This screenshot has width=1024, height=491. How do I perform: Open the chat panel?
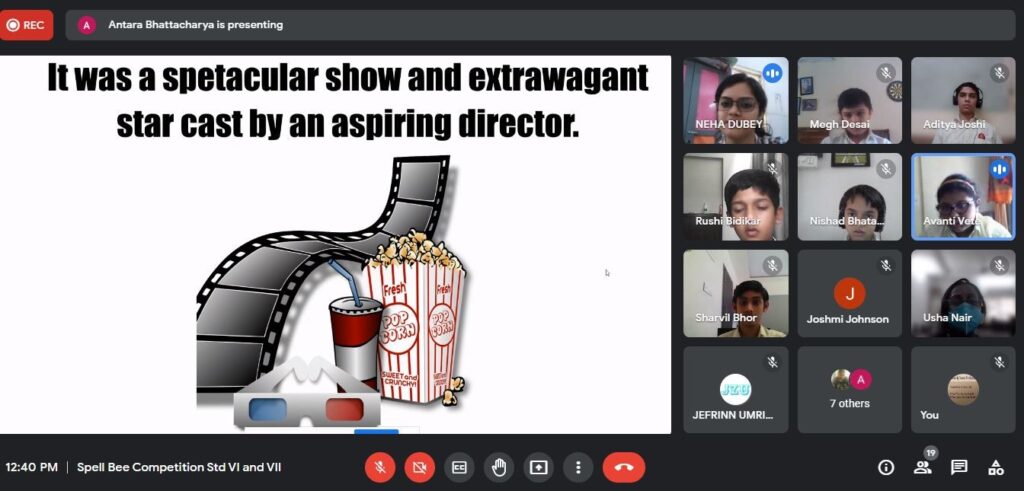959,467
